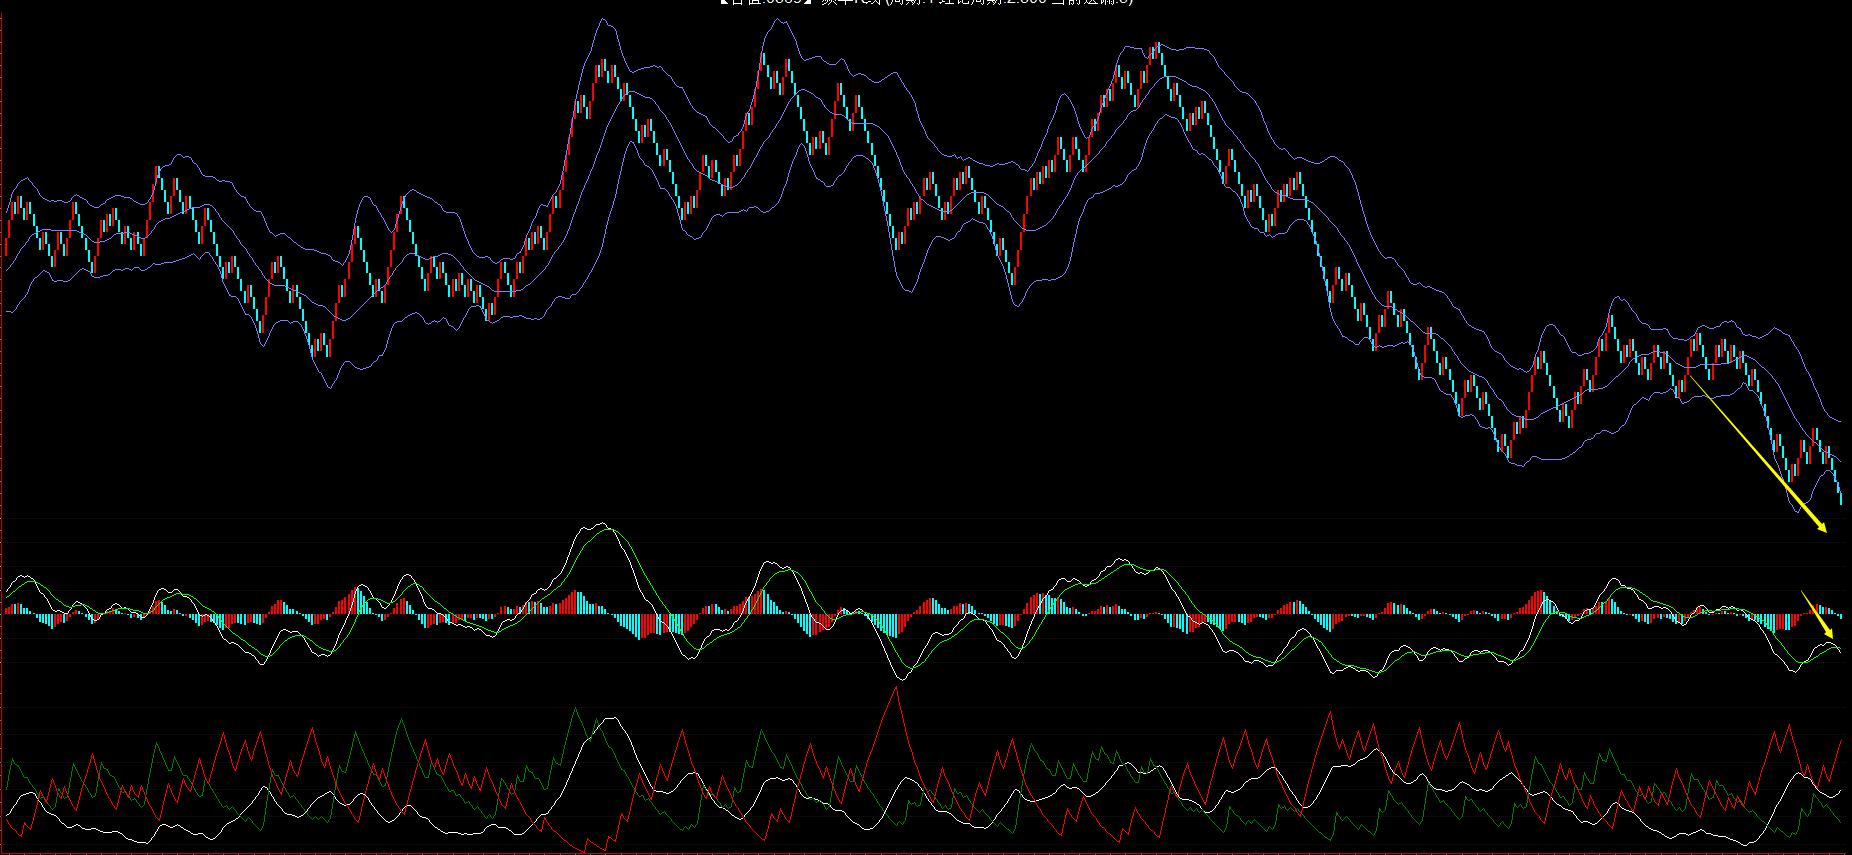
Task: Click the partially hidden chart title text at top
Action: [x=925, y=3]
